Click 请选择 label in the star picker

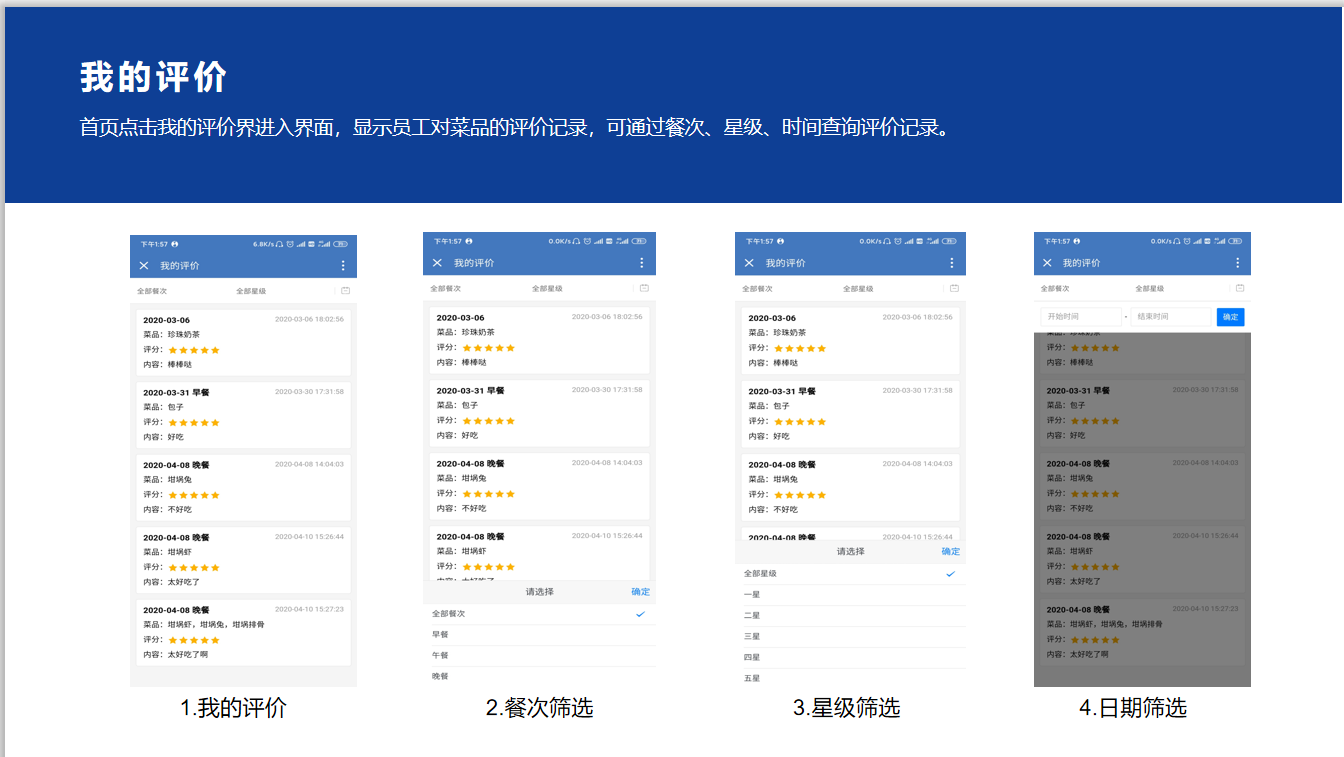(850, 552)
